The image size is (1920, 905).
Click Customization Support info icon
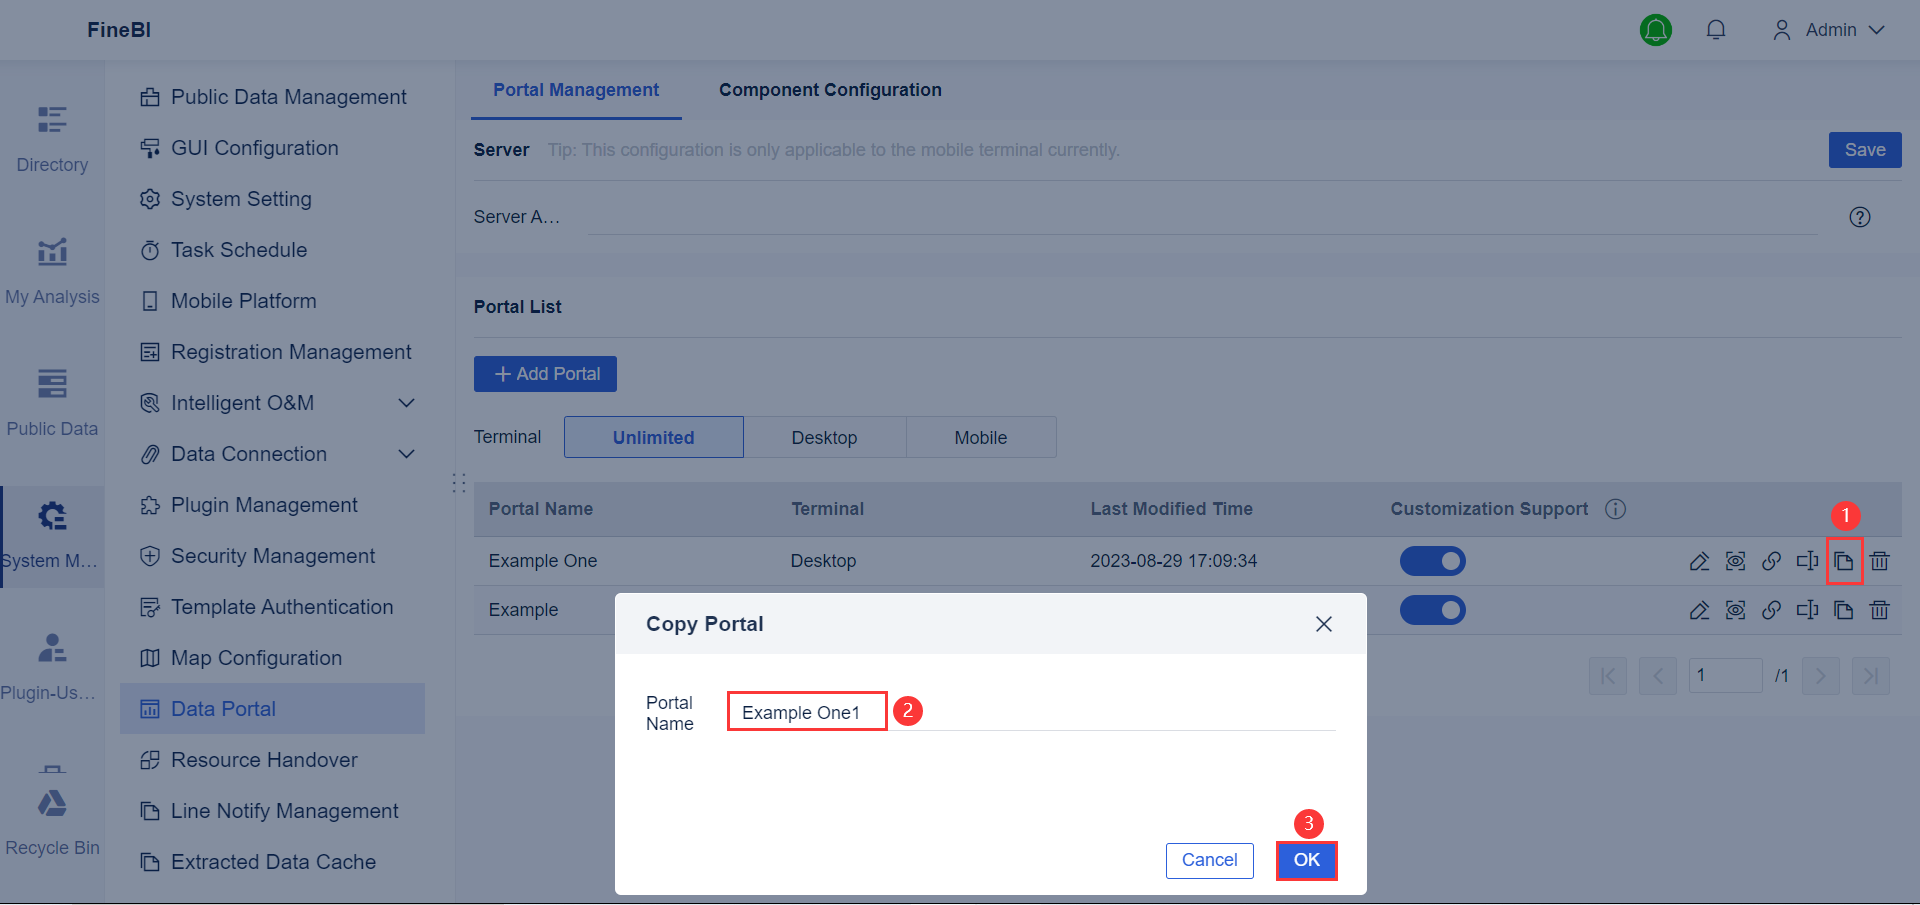click(x=1616, y=509)
